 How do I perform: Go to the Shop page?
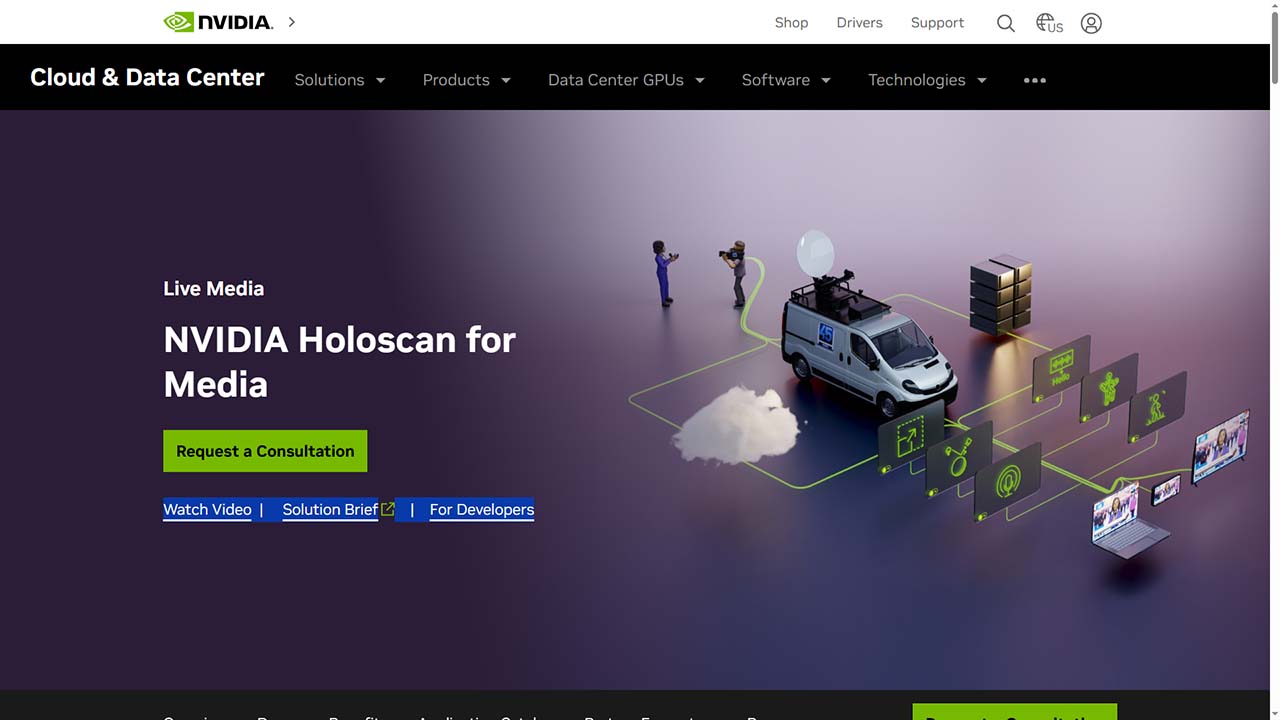pyautogui.click(x=791, y=23)
